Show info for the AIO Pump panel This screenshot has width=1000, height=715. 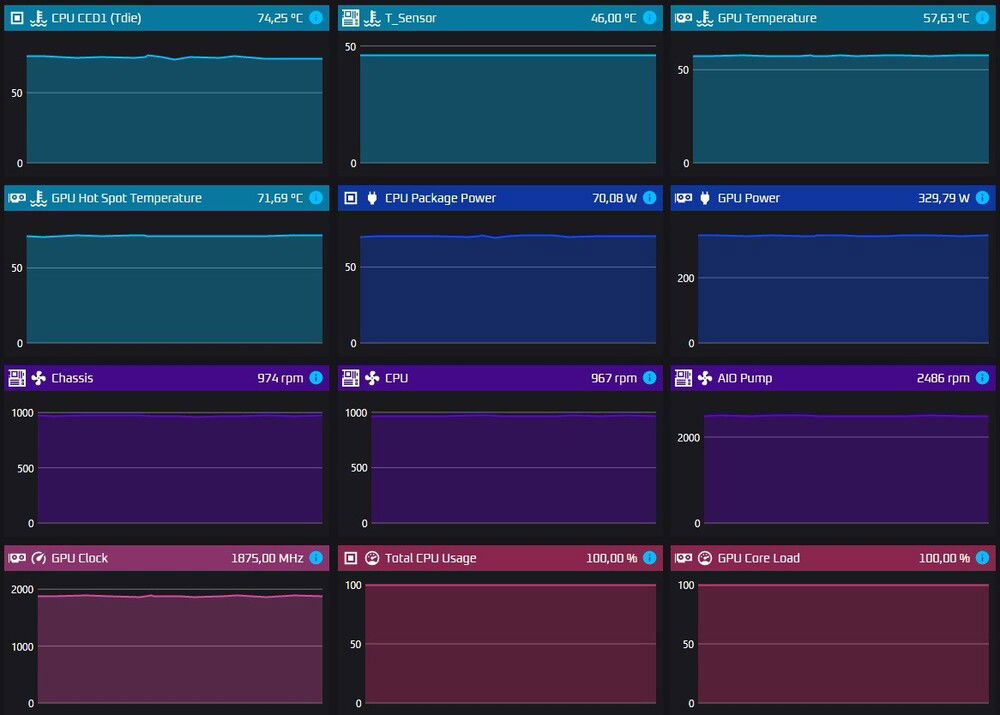pyautogui.click(x=983, y=378)
